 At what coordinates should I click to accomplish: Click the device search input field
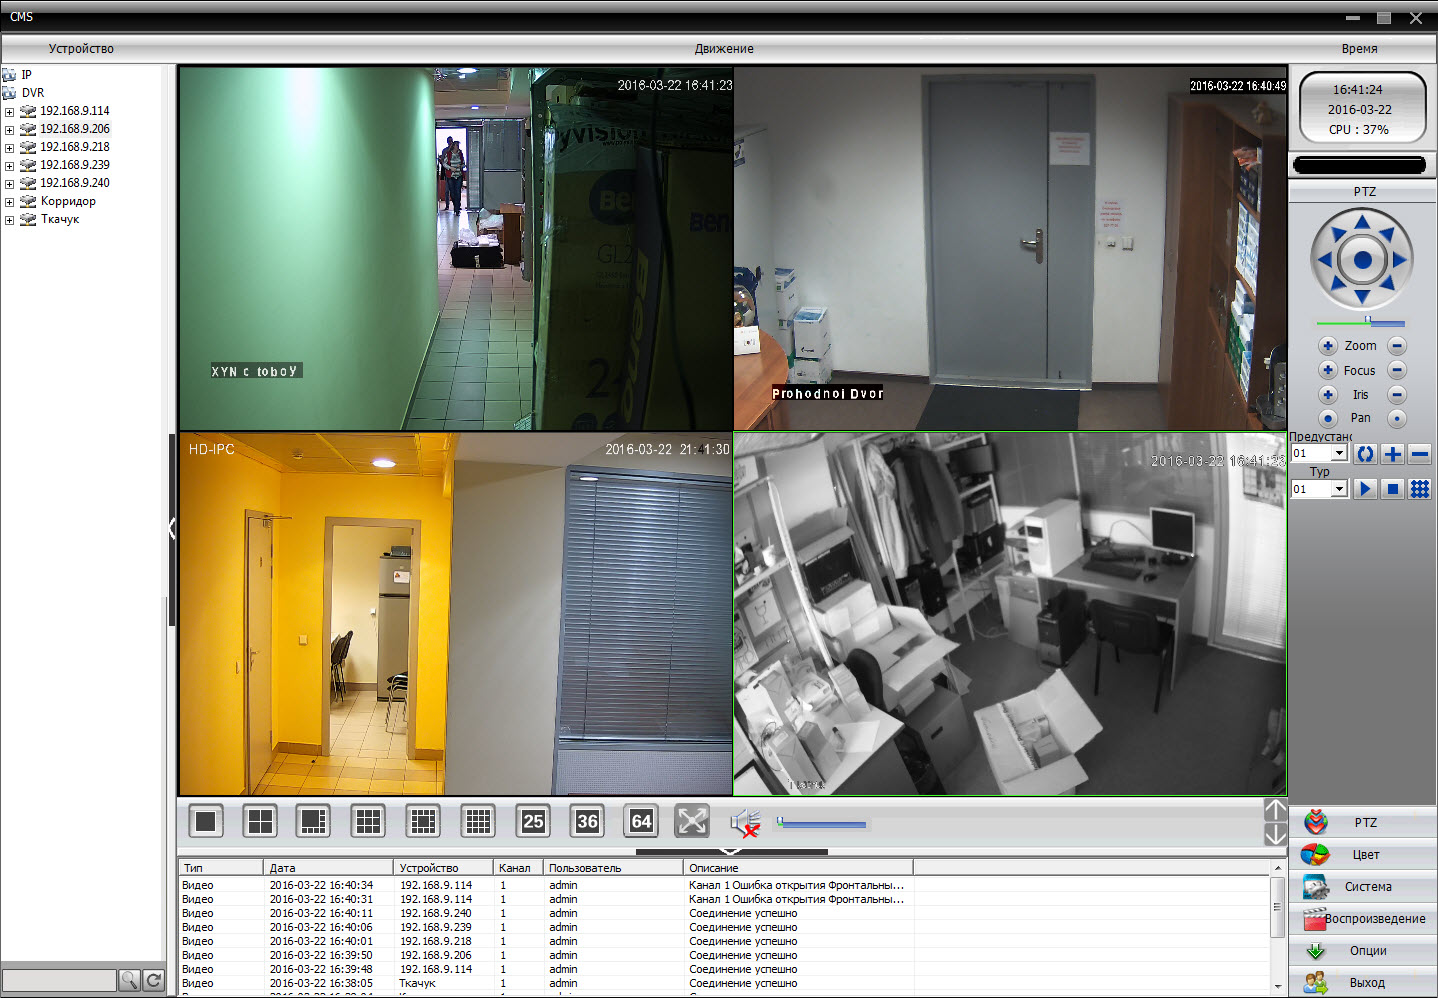[59, 980]
